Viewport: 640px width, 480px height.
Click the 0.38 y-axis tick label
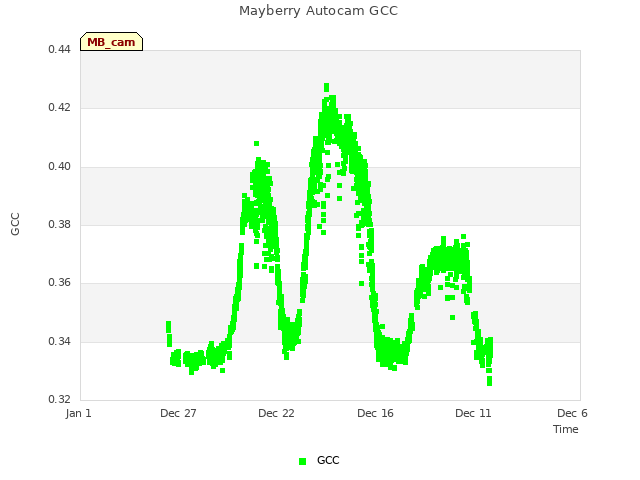59,224
